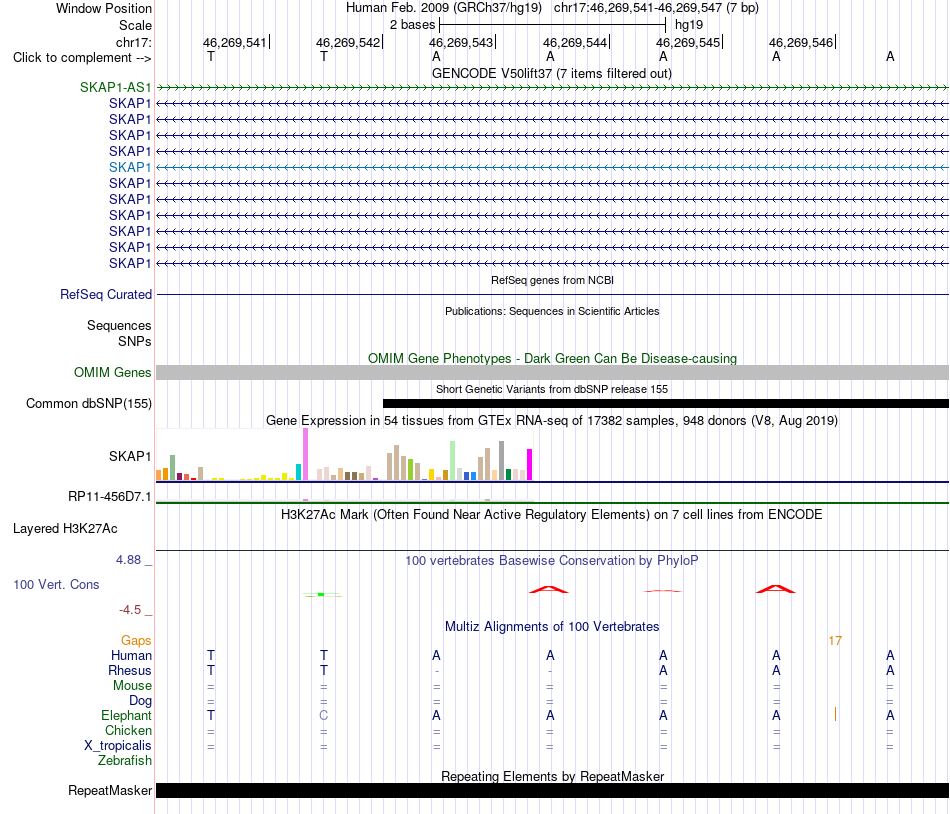The width and height of the screenshot is (950, 814).
Task: Click the SNPs track label
Action: [135, 341]
